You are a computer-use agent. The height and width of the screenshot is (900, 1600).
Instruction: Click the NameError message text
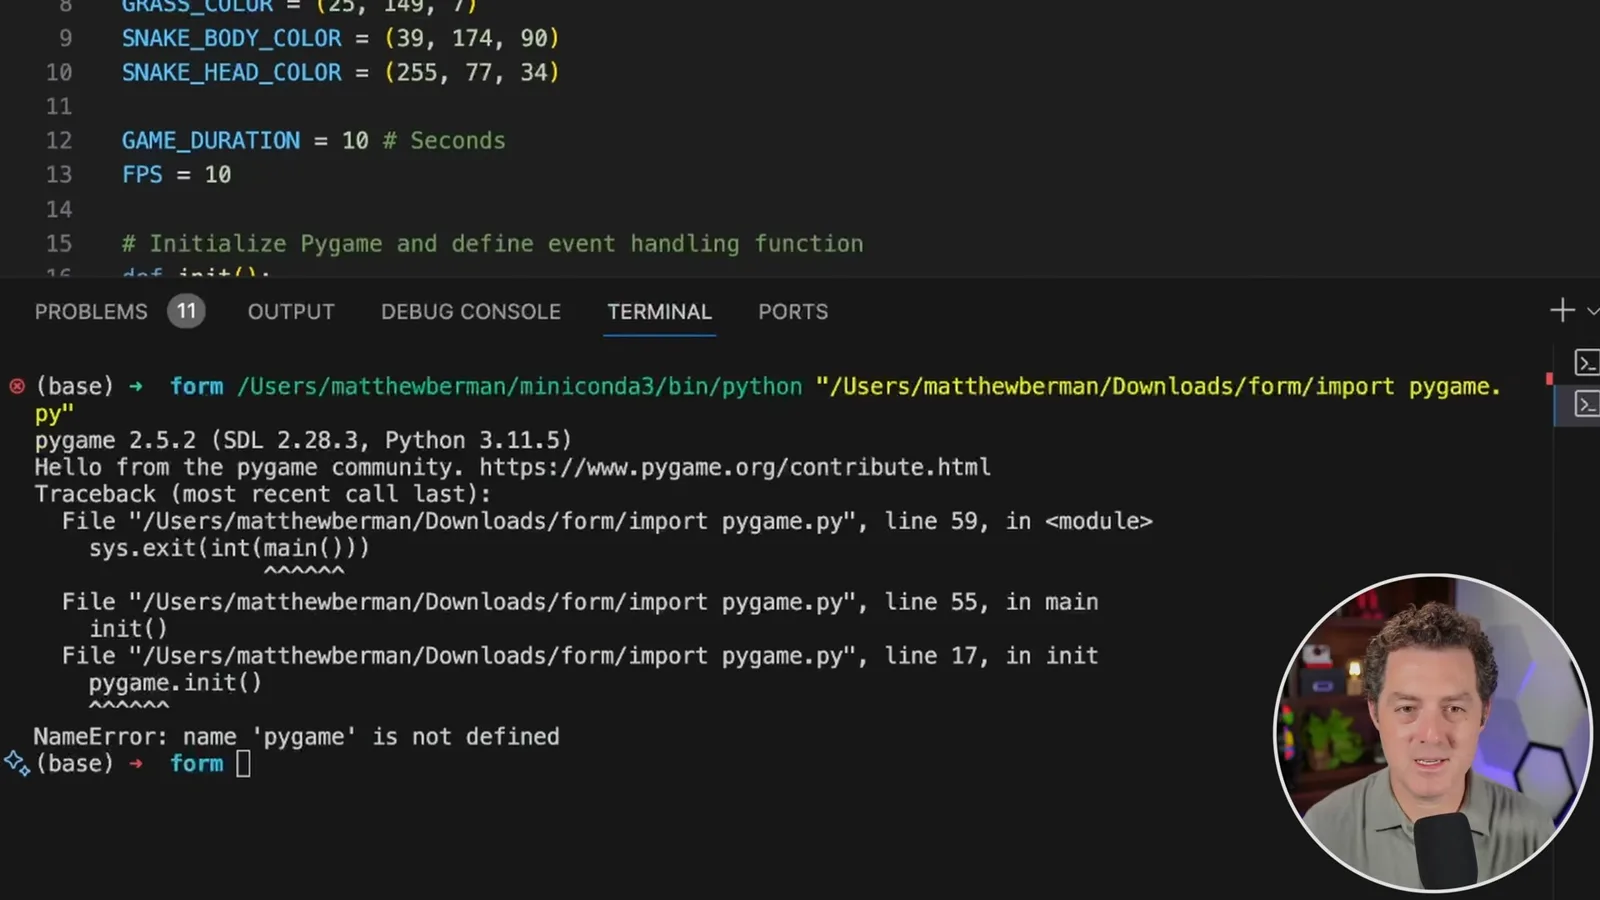tap(296, 737)
